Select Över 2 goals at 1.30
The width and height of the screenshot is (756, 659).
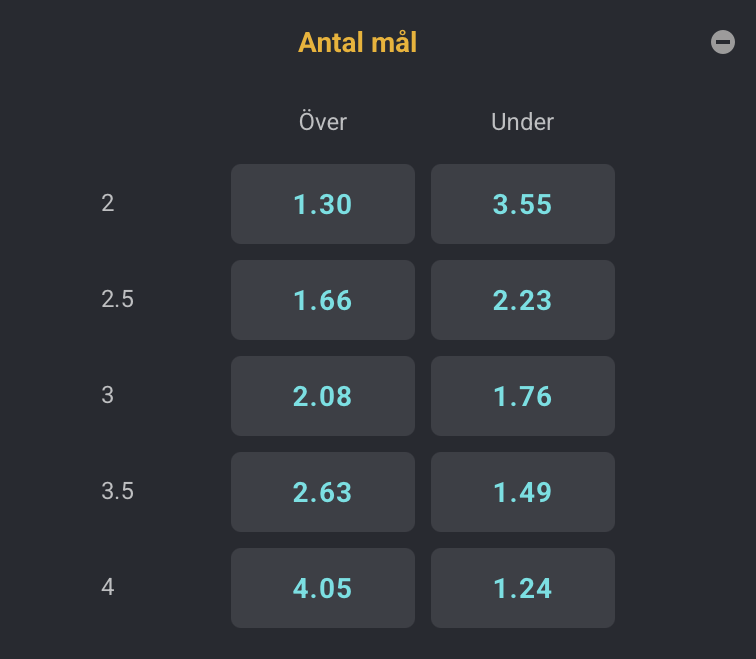[323, 204]
